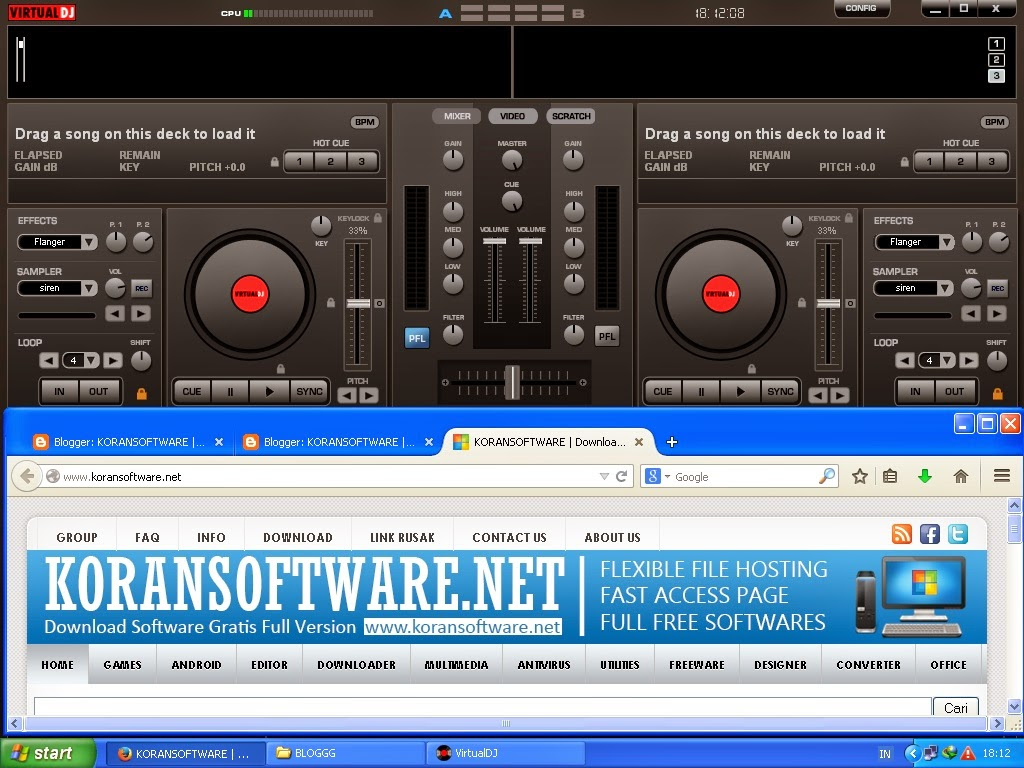Halve left deck loop length arrow
1024x768 pixels.
coord(49,360)
